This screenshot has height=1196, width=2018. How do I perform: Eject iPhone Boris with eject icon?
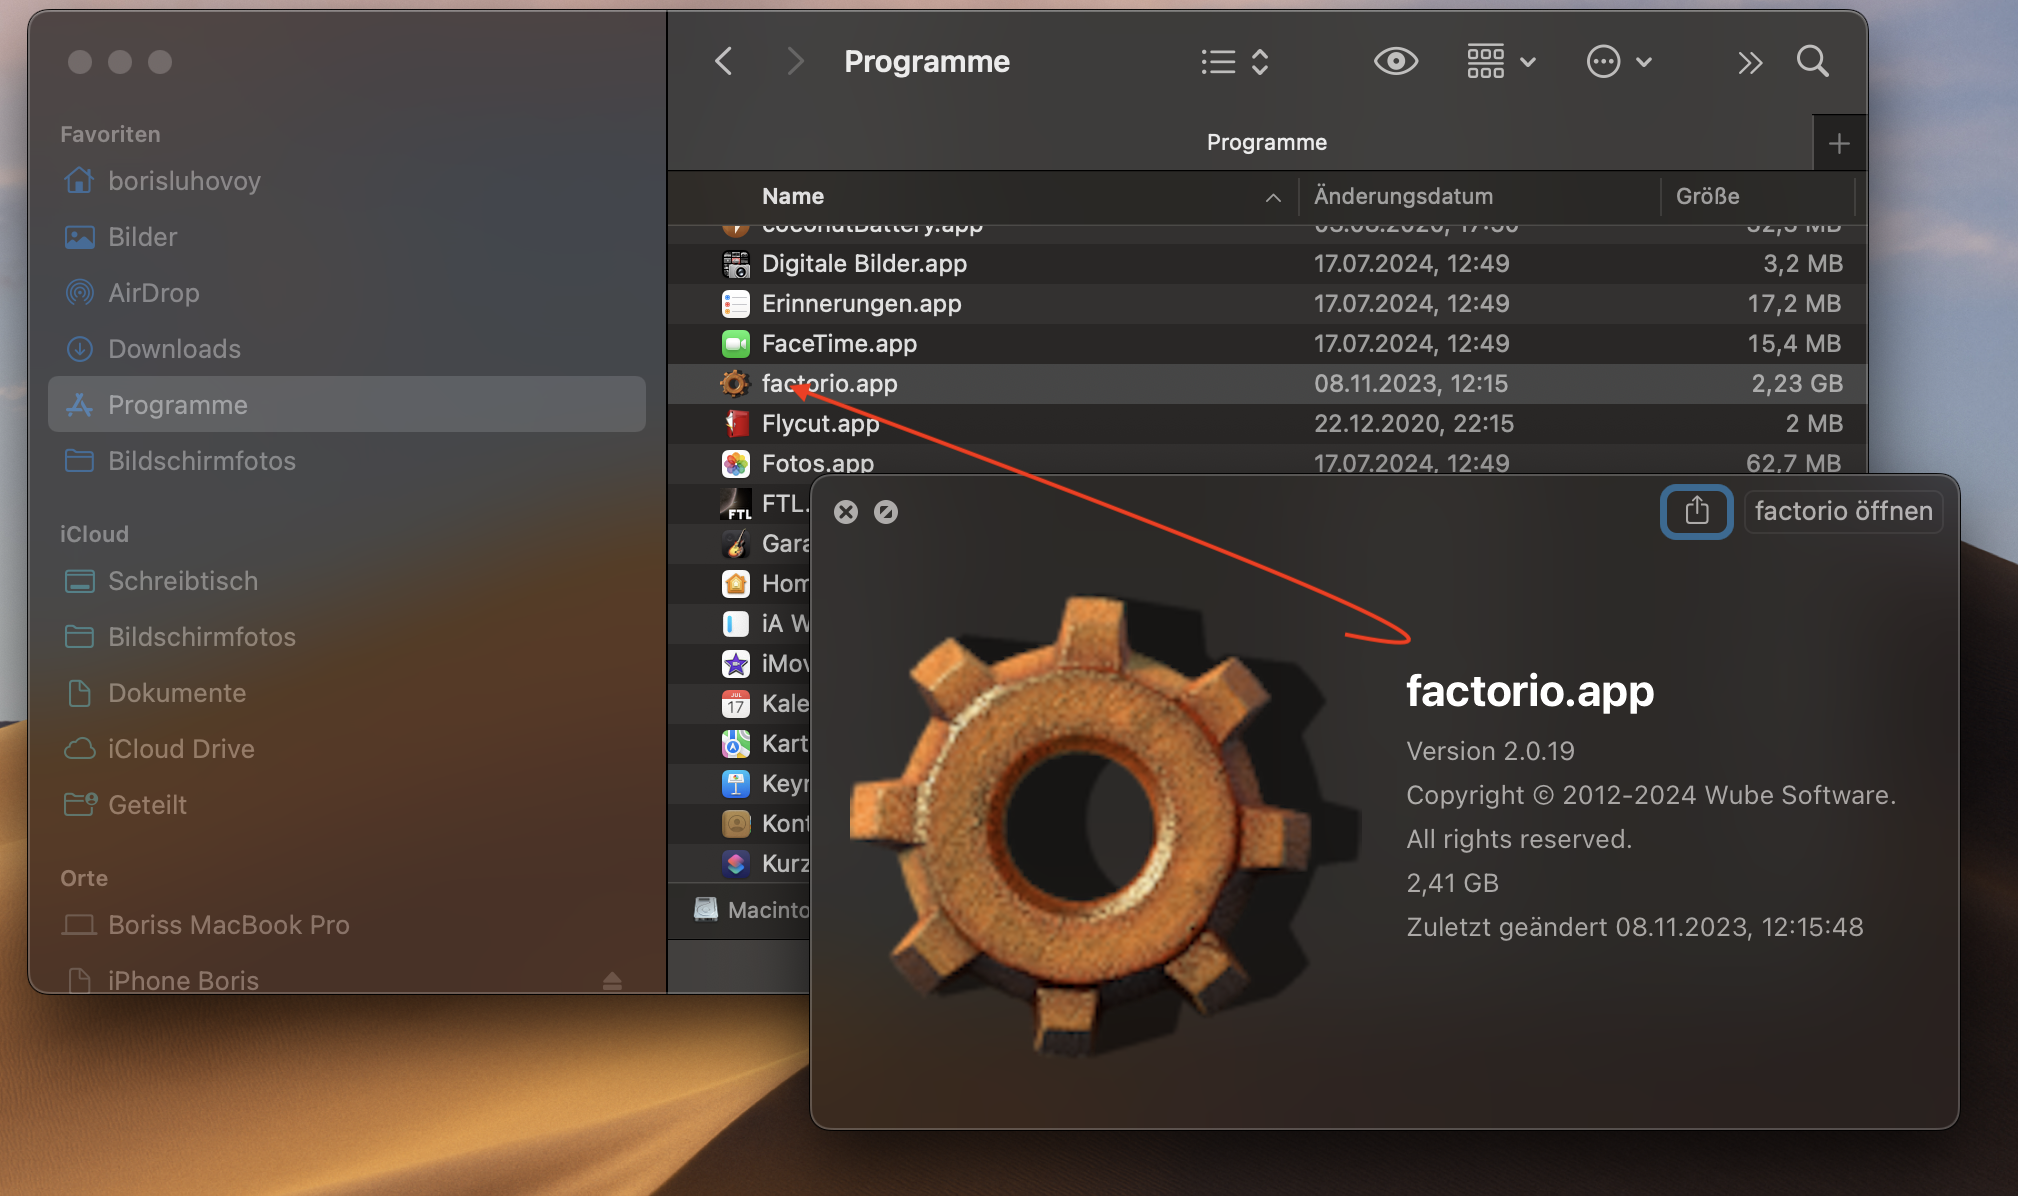(612, 981)
